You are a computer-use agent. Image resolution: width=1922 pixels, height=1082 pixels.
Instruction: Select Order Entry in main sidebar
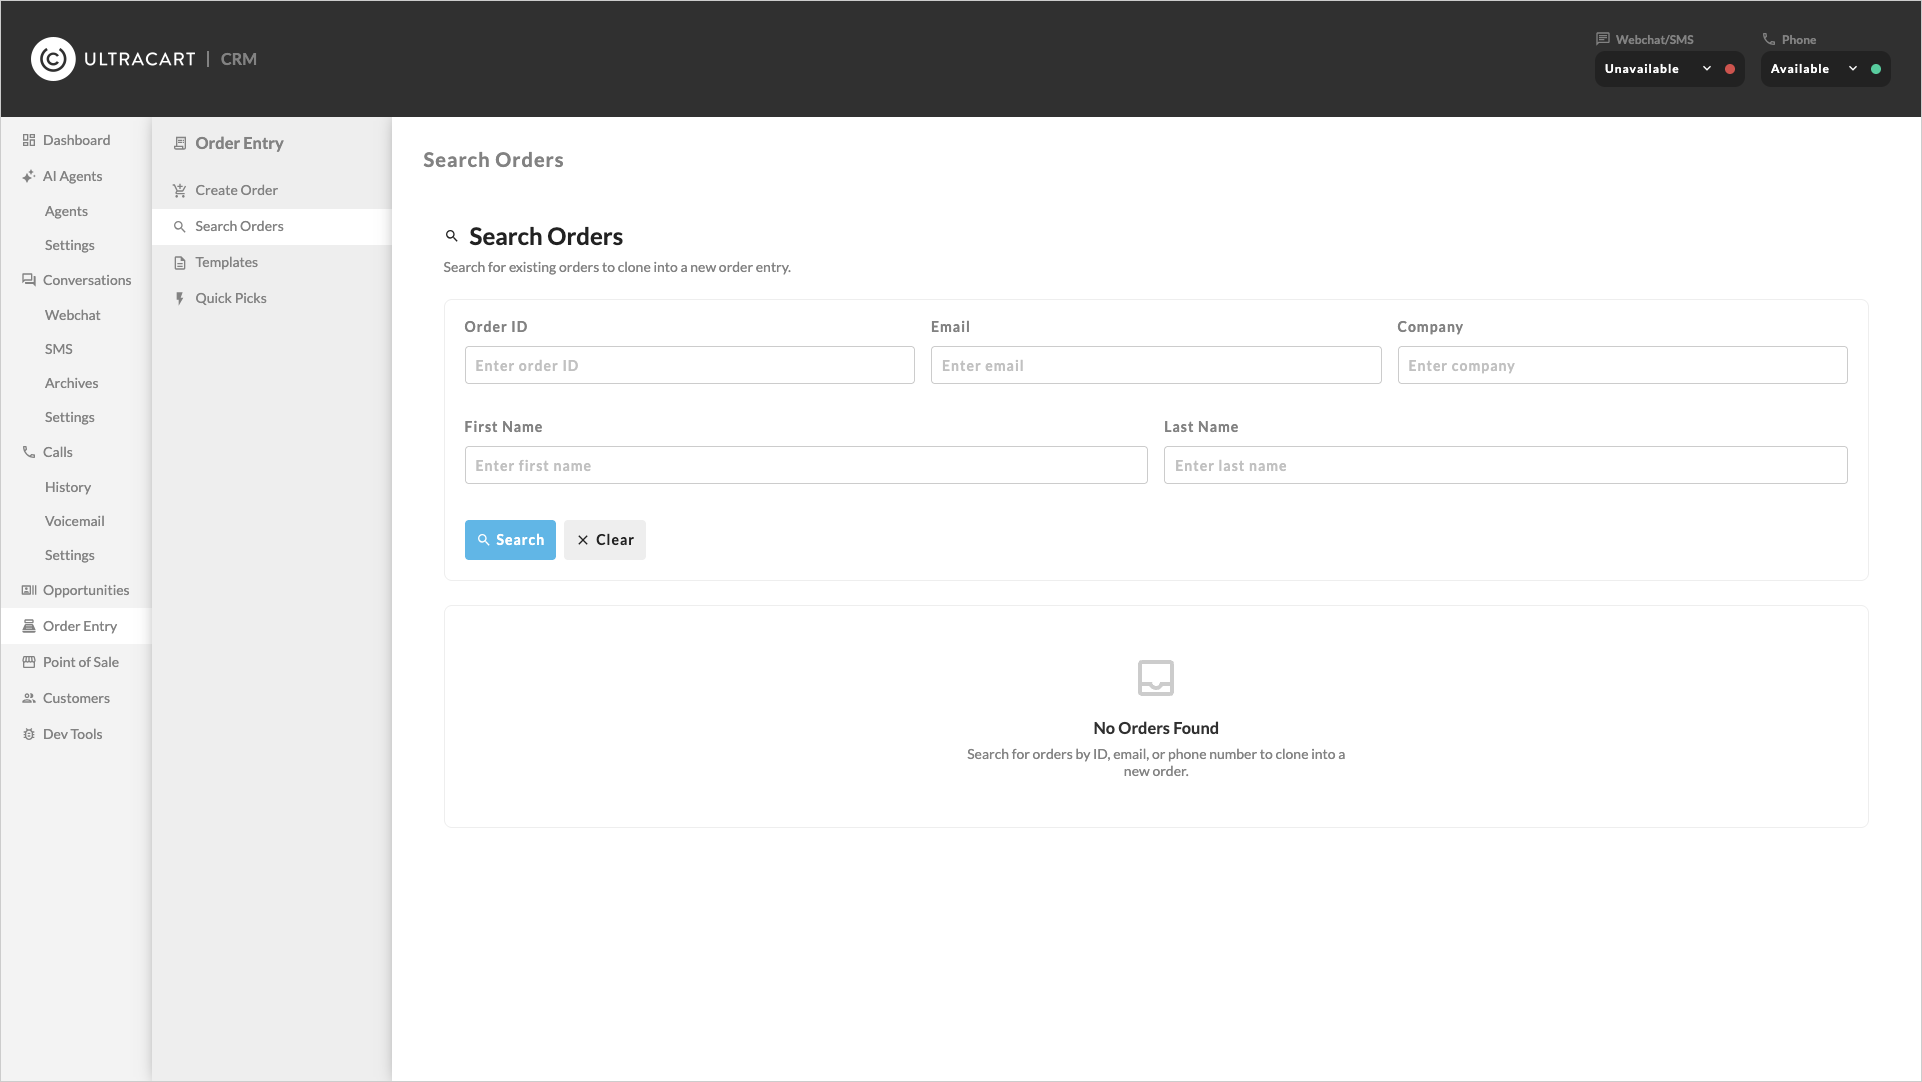click(x=76, y=626)
